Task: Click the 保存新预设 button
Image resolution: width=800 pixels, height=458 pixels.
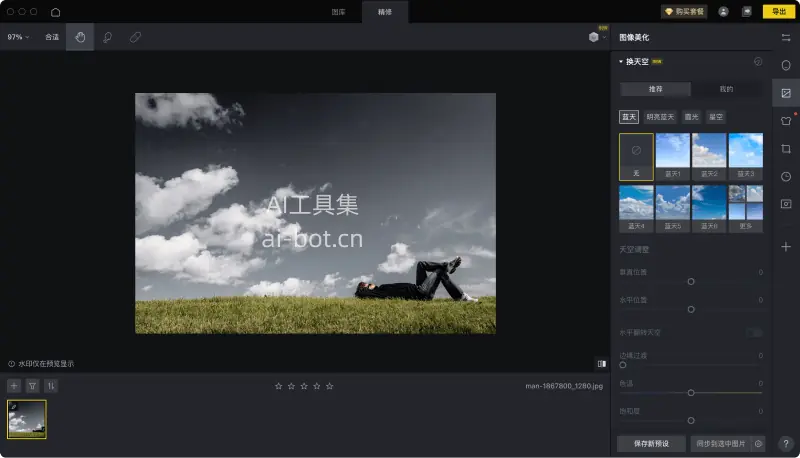Action: [x=651, y=444]
